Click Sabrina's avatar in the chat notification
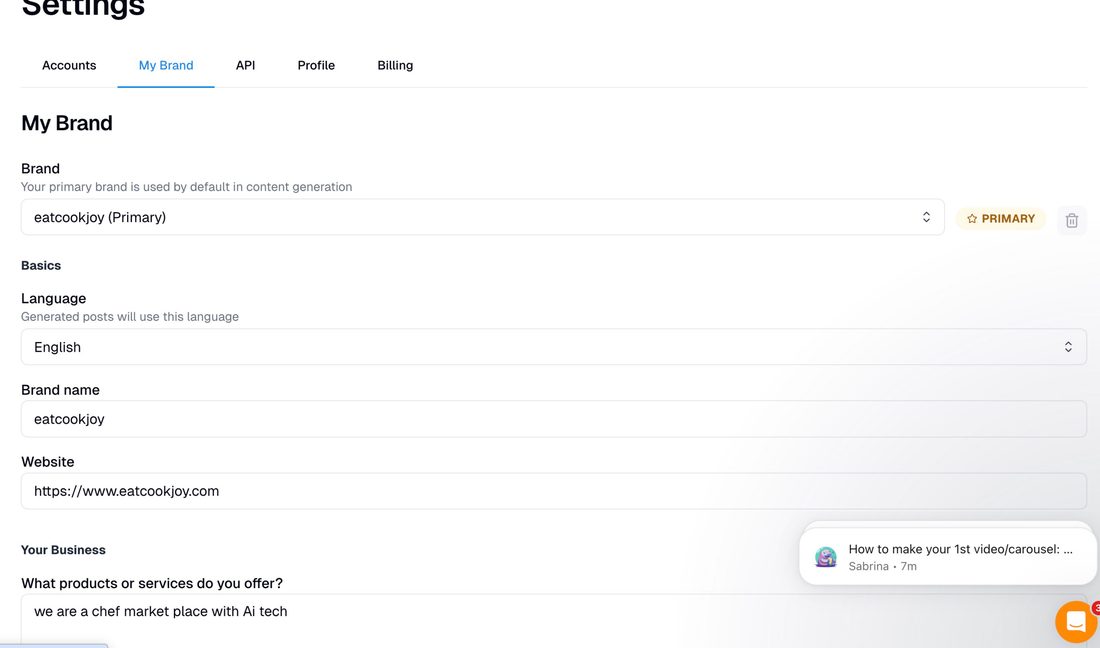Screen dimensions: 1100x648 point(826,557)
